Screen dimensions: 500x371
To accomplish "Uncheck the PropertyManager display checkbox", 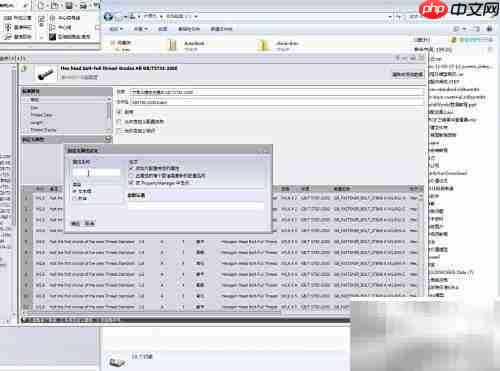I will pos(132,183).
